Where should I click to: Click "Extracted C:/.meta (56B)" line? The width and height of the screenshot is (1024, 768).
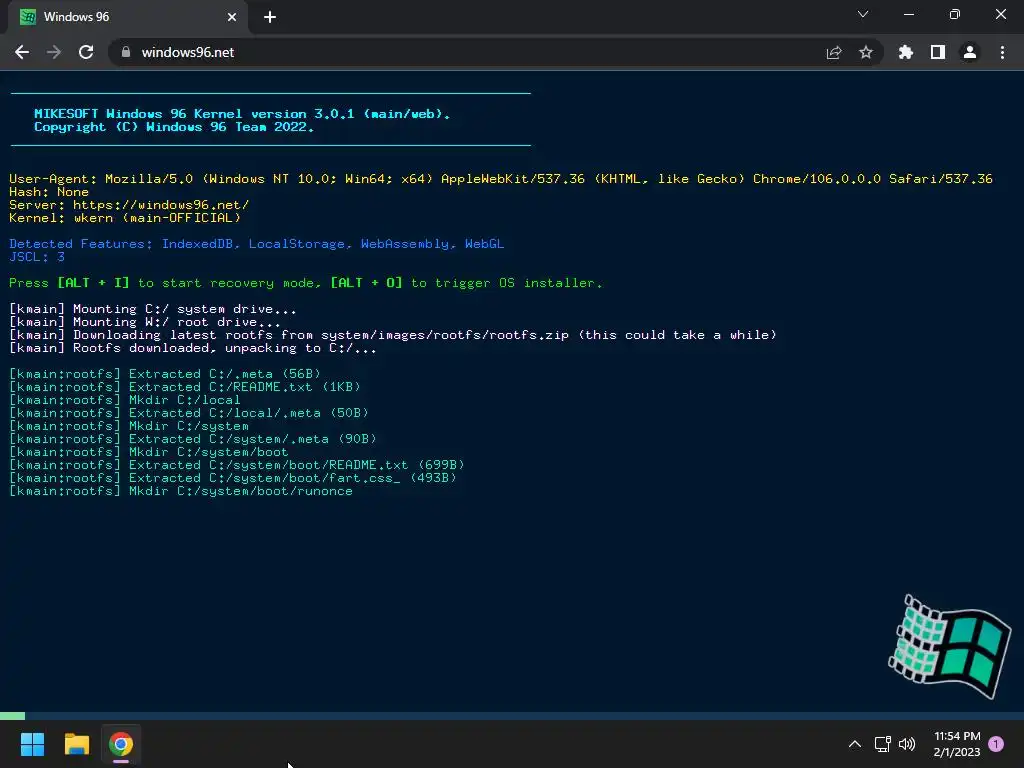(165, 374)
